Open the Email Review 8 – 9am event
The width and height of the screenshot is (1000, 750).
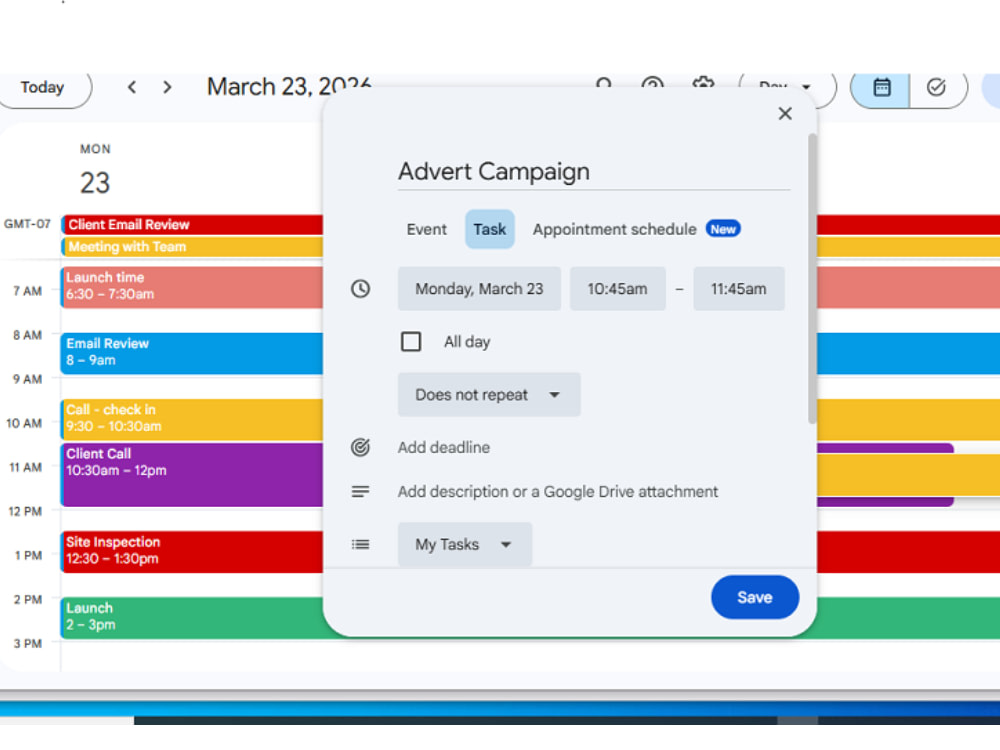[x=193, y=353]
